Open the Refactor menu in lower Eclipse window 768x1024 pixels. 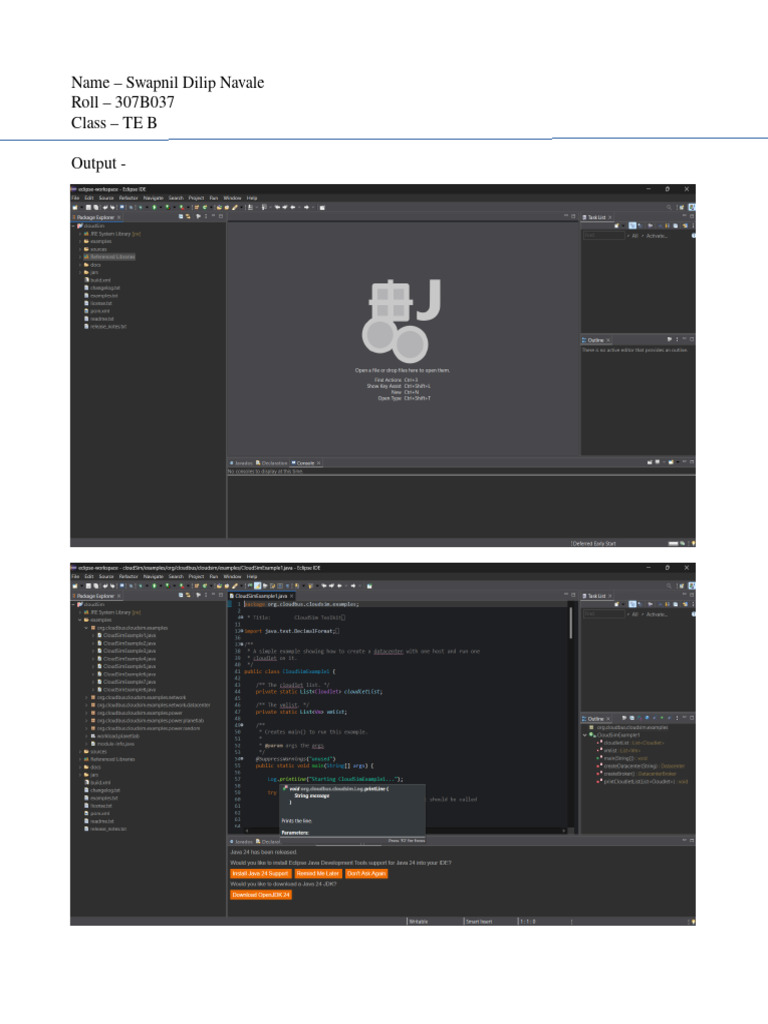128,577
